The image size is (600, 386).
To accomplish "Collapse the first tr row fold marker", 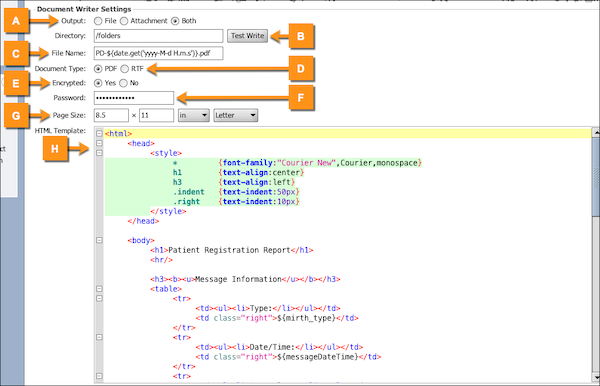I will (x=99, y=298).
